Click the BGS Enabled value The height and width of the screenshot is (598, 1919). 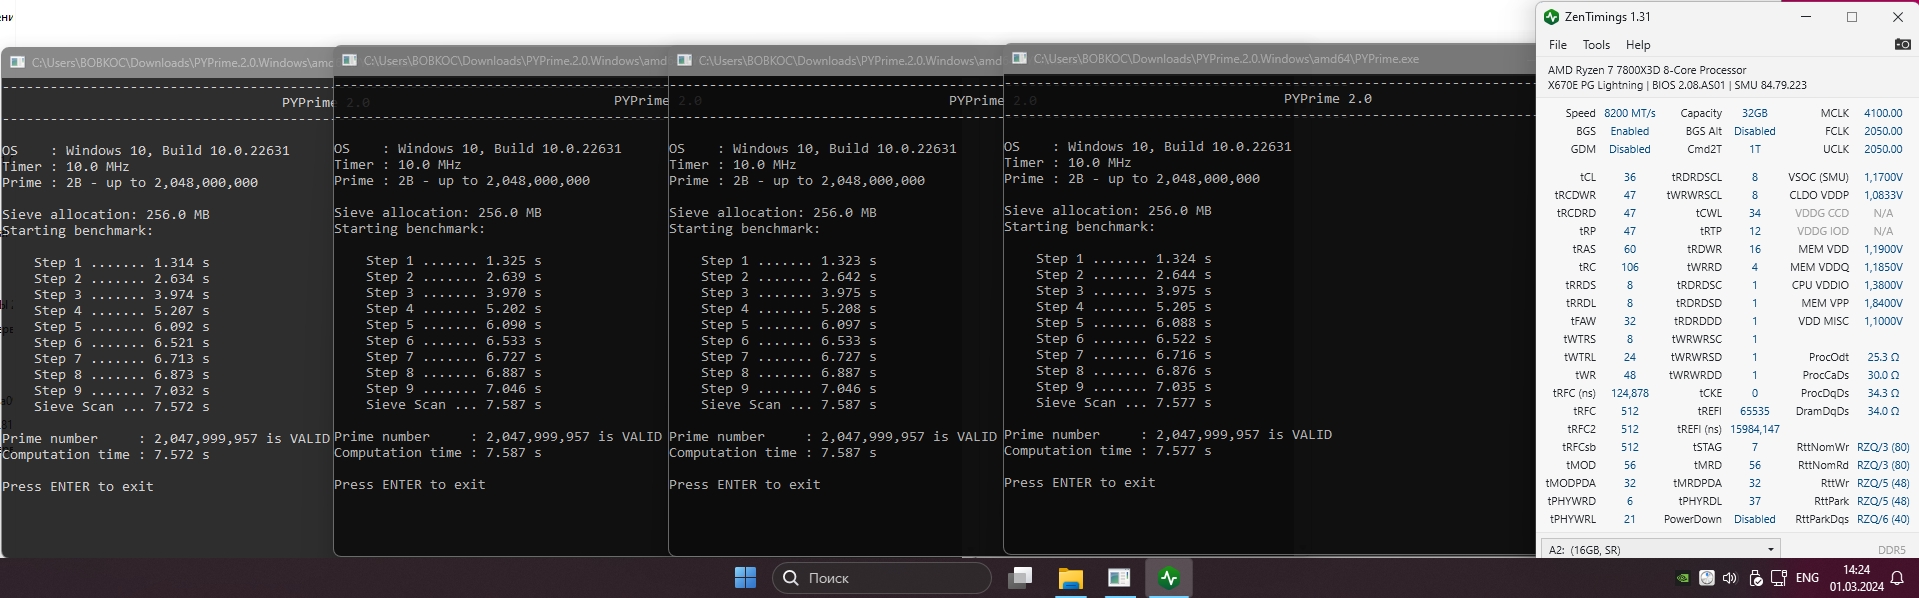1629,131
